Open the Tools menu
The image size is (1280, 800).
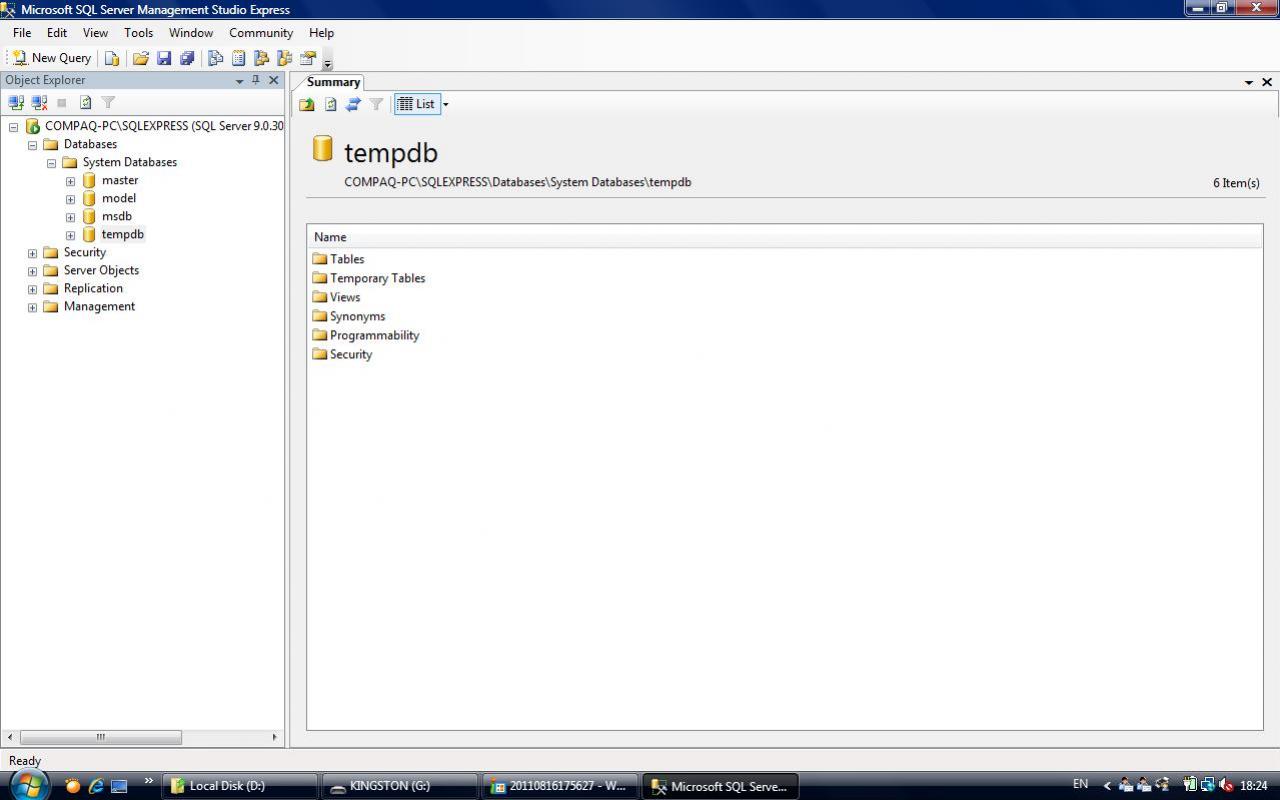click(x=139, y=33)
